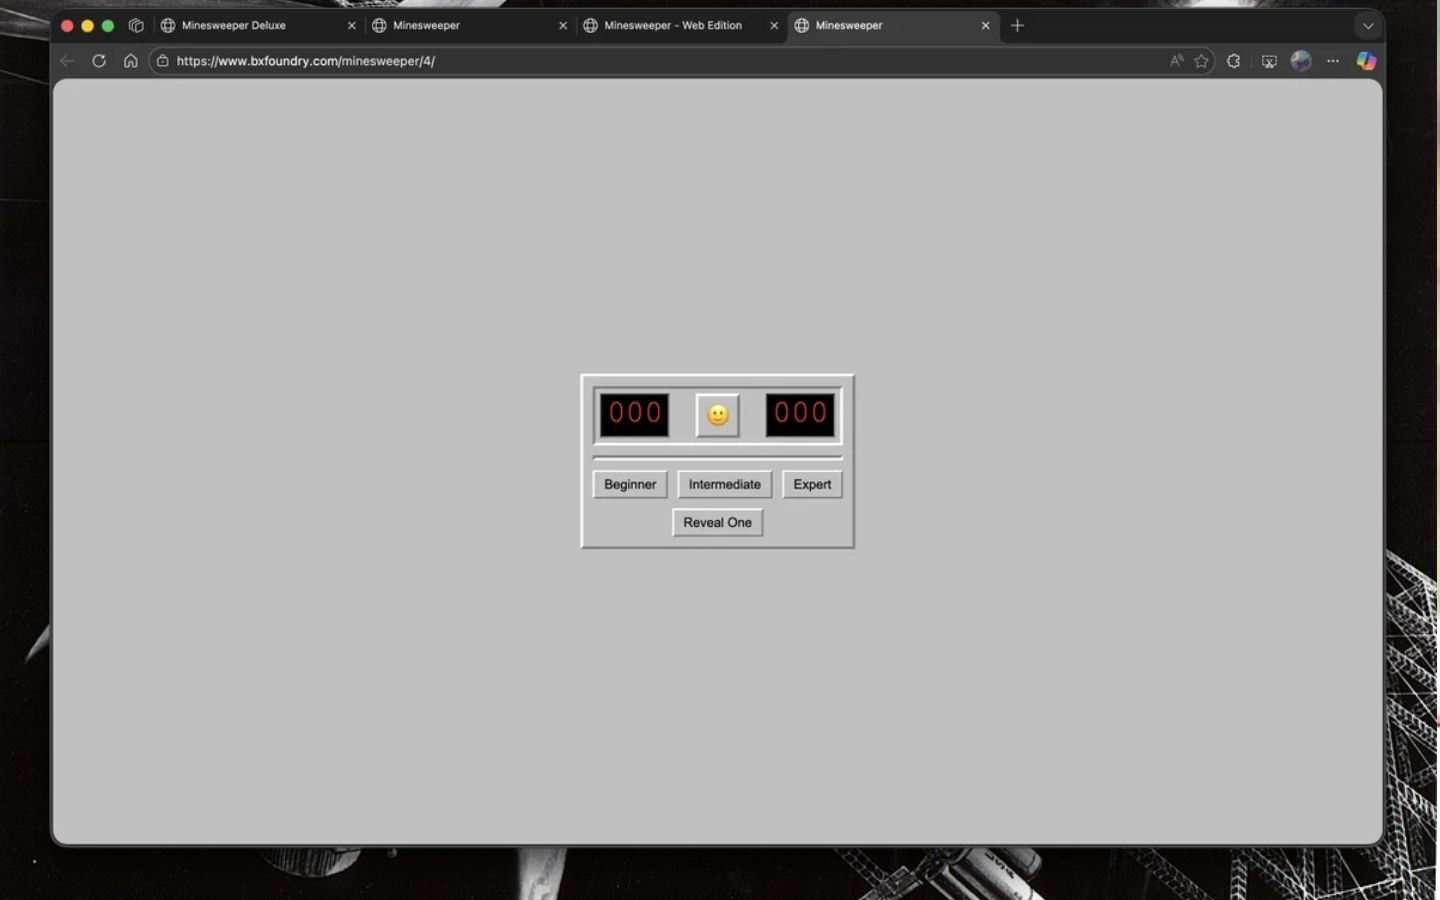Screen dimensions: 1440x900
Task: Open the second Minesweeper tab
Action: point(469,25)
